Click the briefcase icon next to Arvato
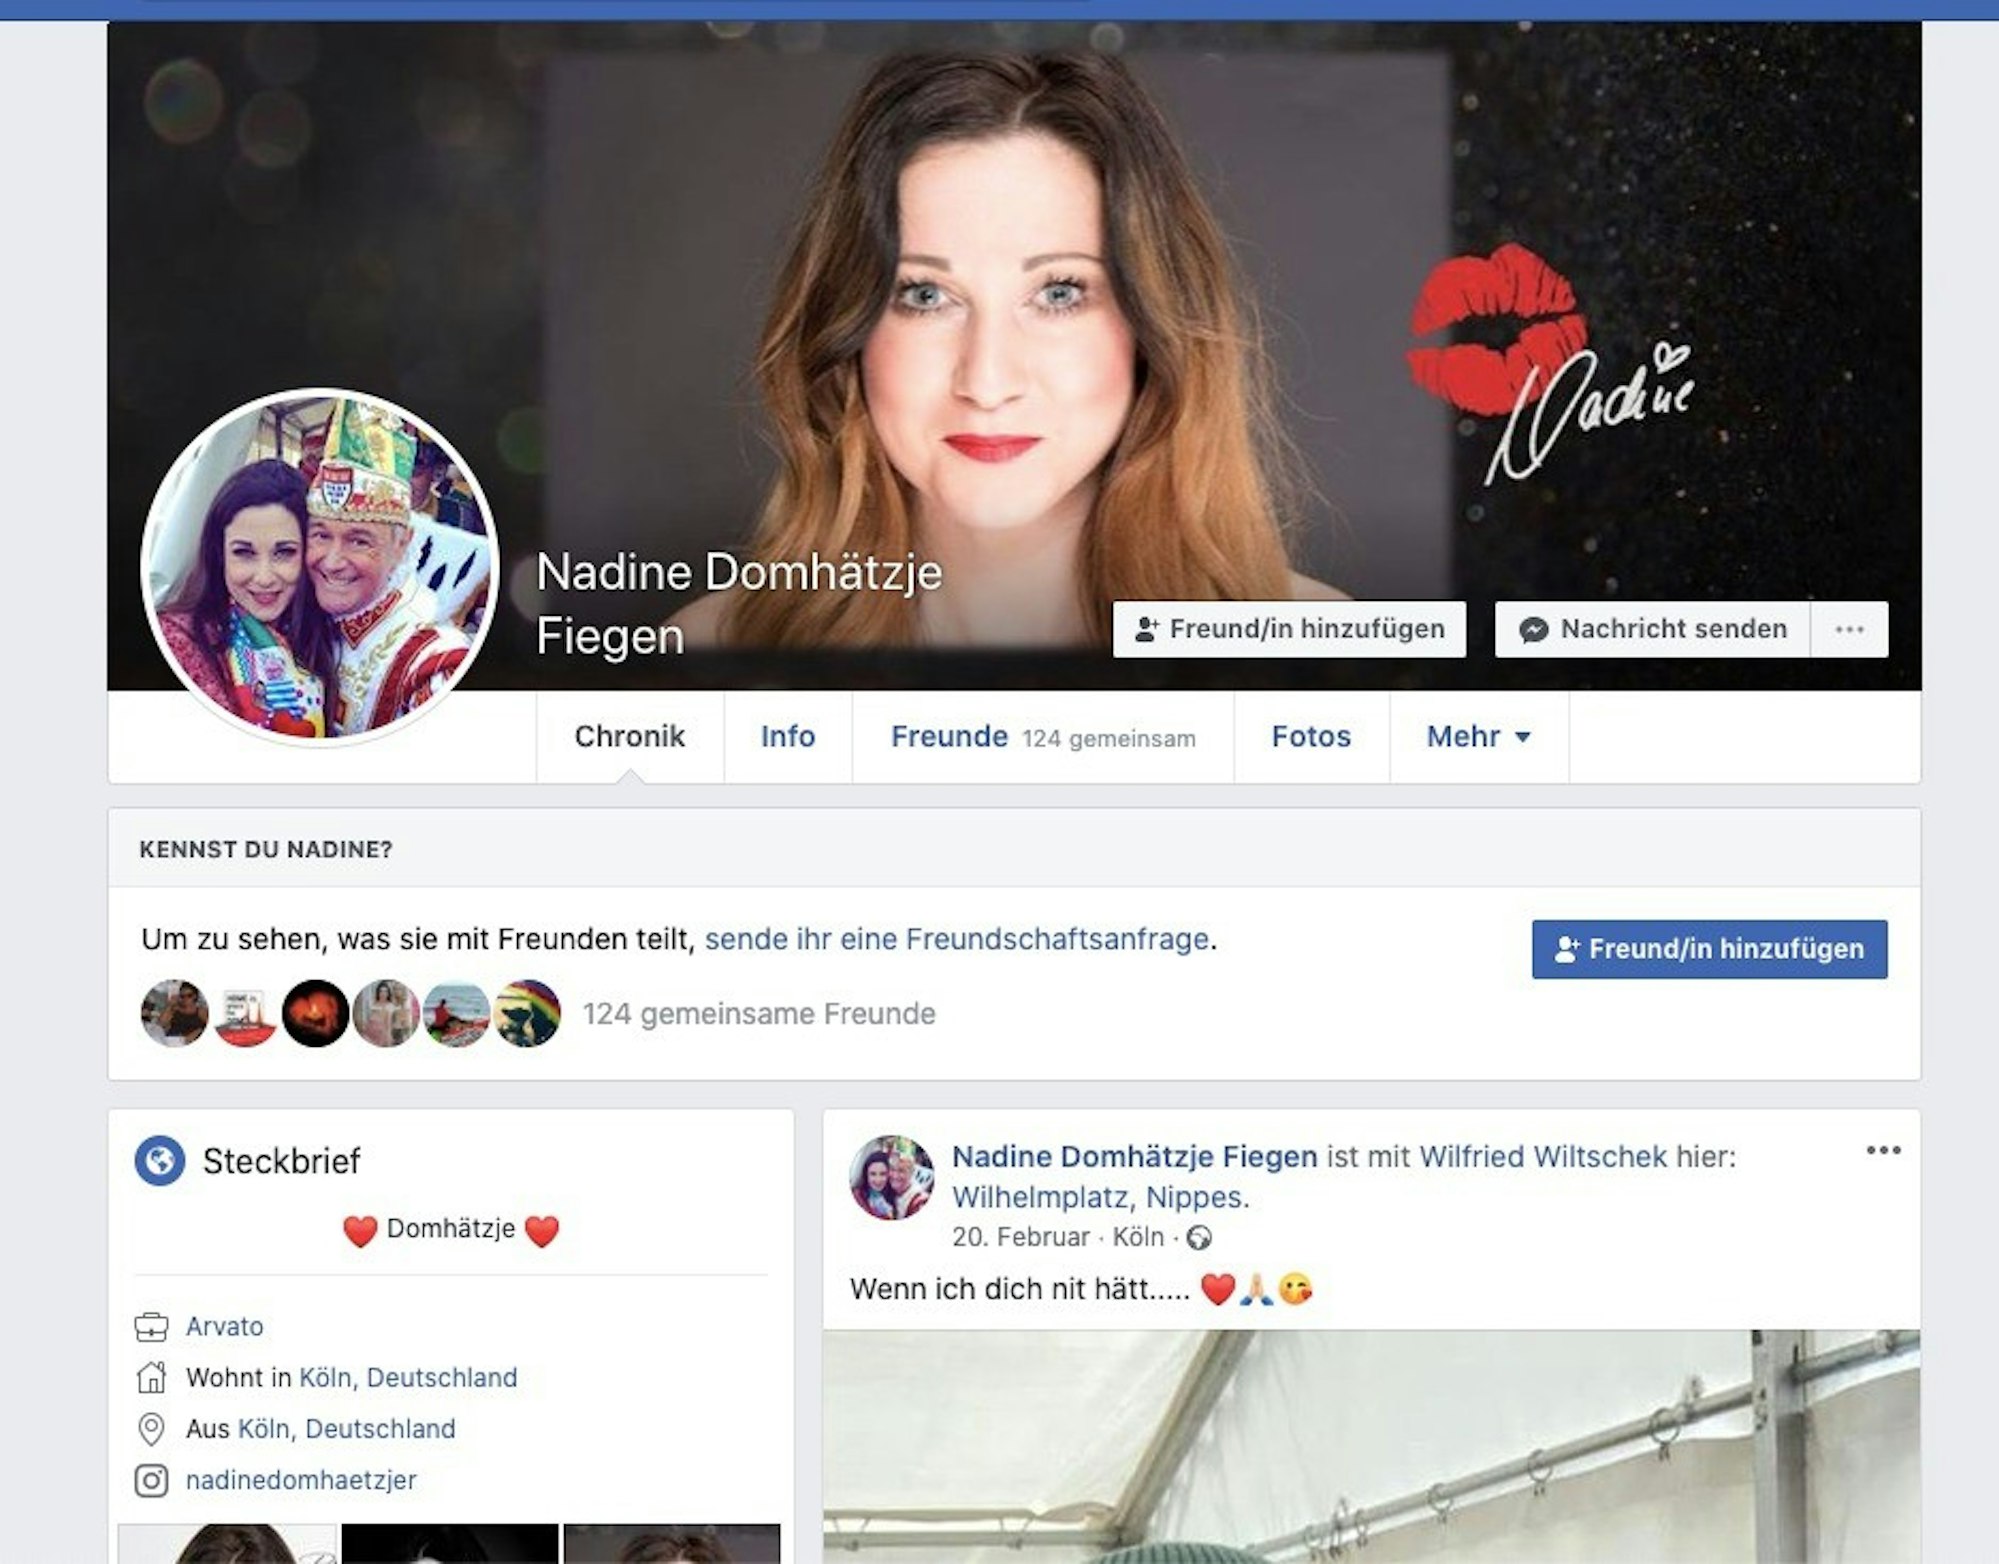 point(151,1327)
